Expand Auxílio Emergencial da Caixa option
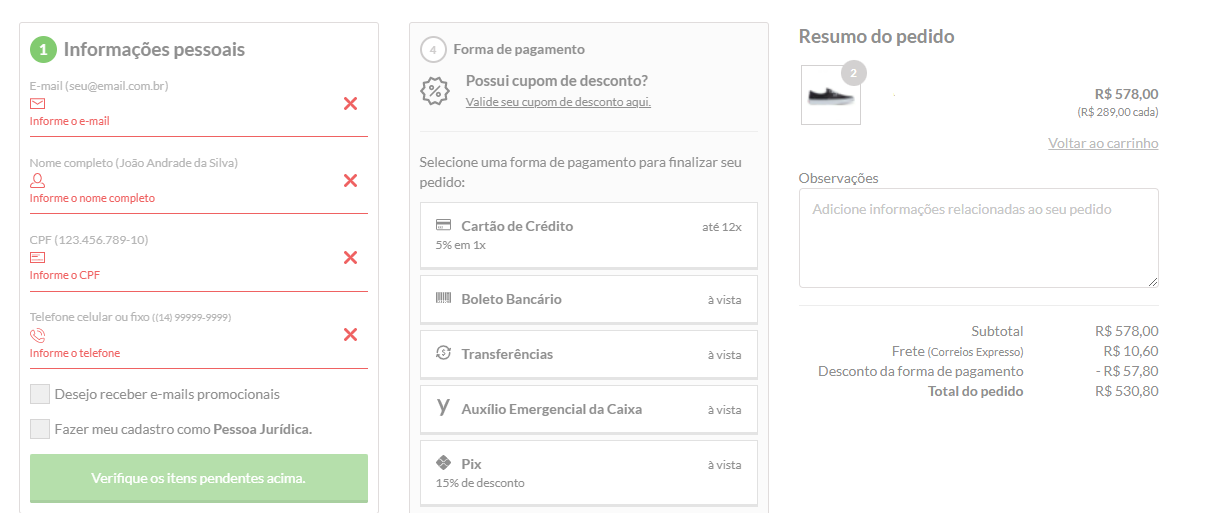1214x513 pixels. click(589, 409)
